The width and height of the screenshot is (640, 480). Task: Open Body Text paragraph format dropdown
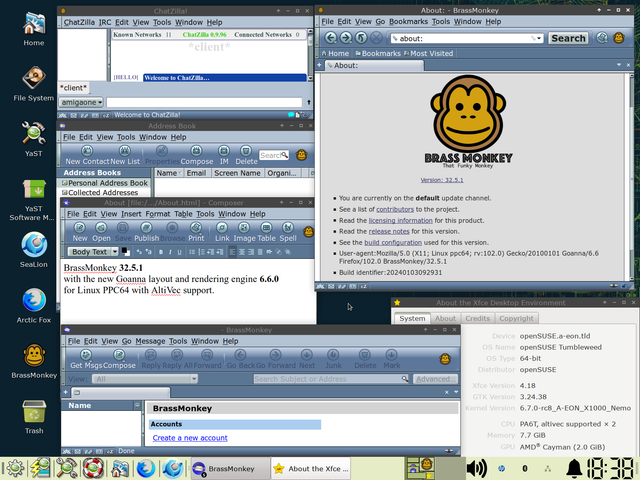pos(93,252)
